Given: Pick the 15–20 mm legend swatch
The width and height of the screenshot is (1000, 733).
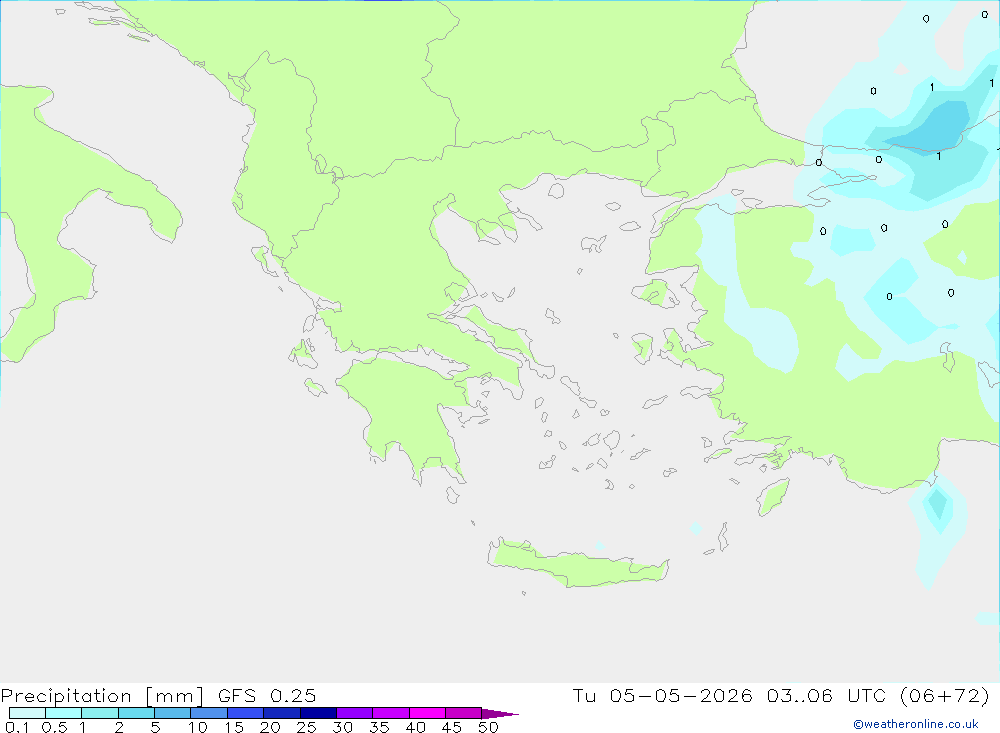Looking at the screenshot, I should [246, 713].
